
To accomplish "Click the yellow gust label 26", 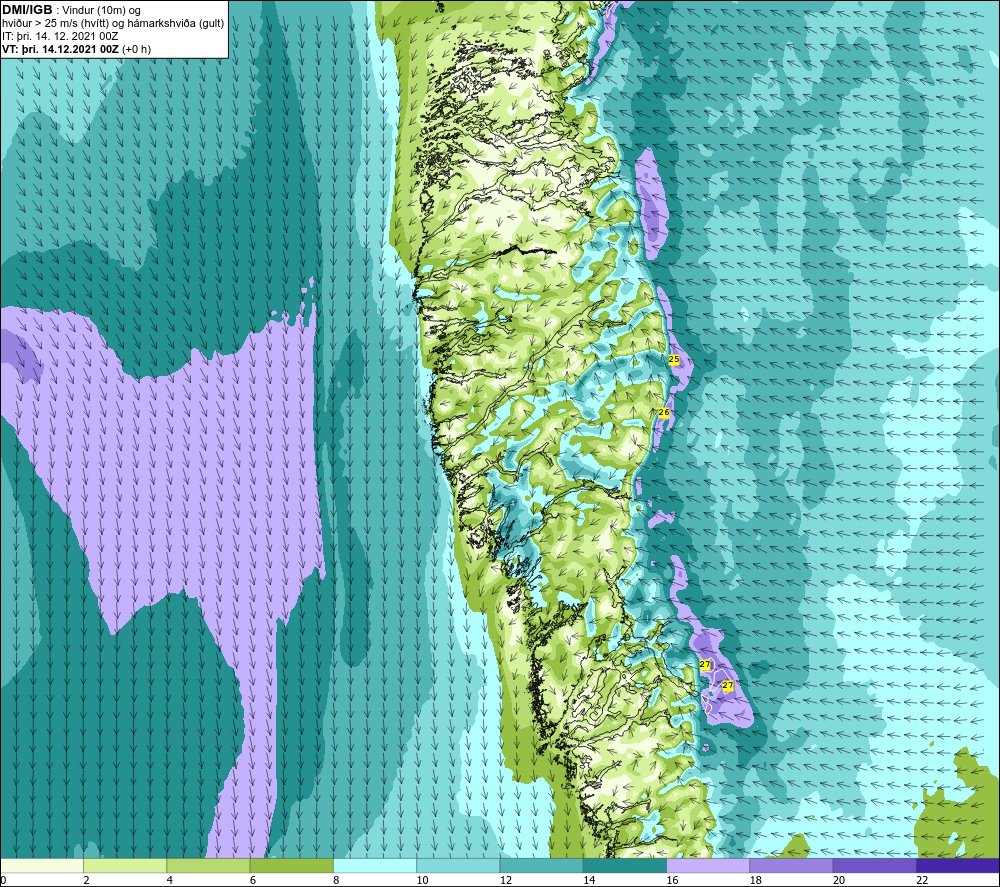I will click(x=663, y=413).
